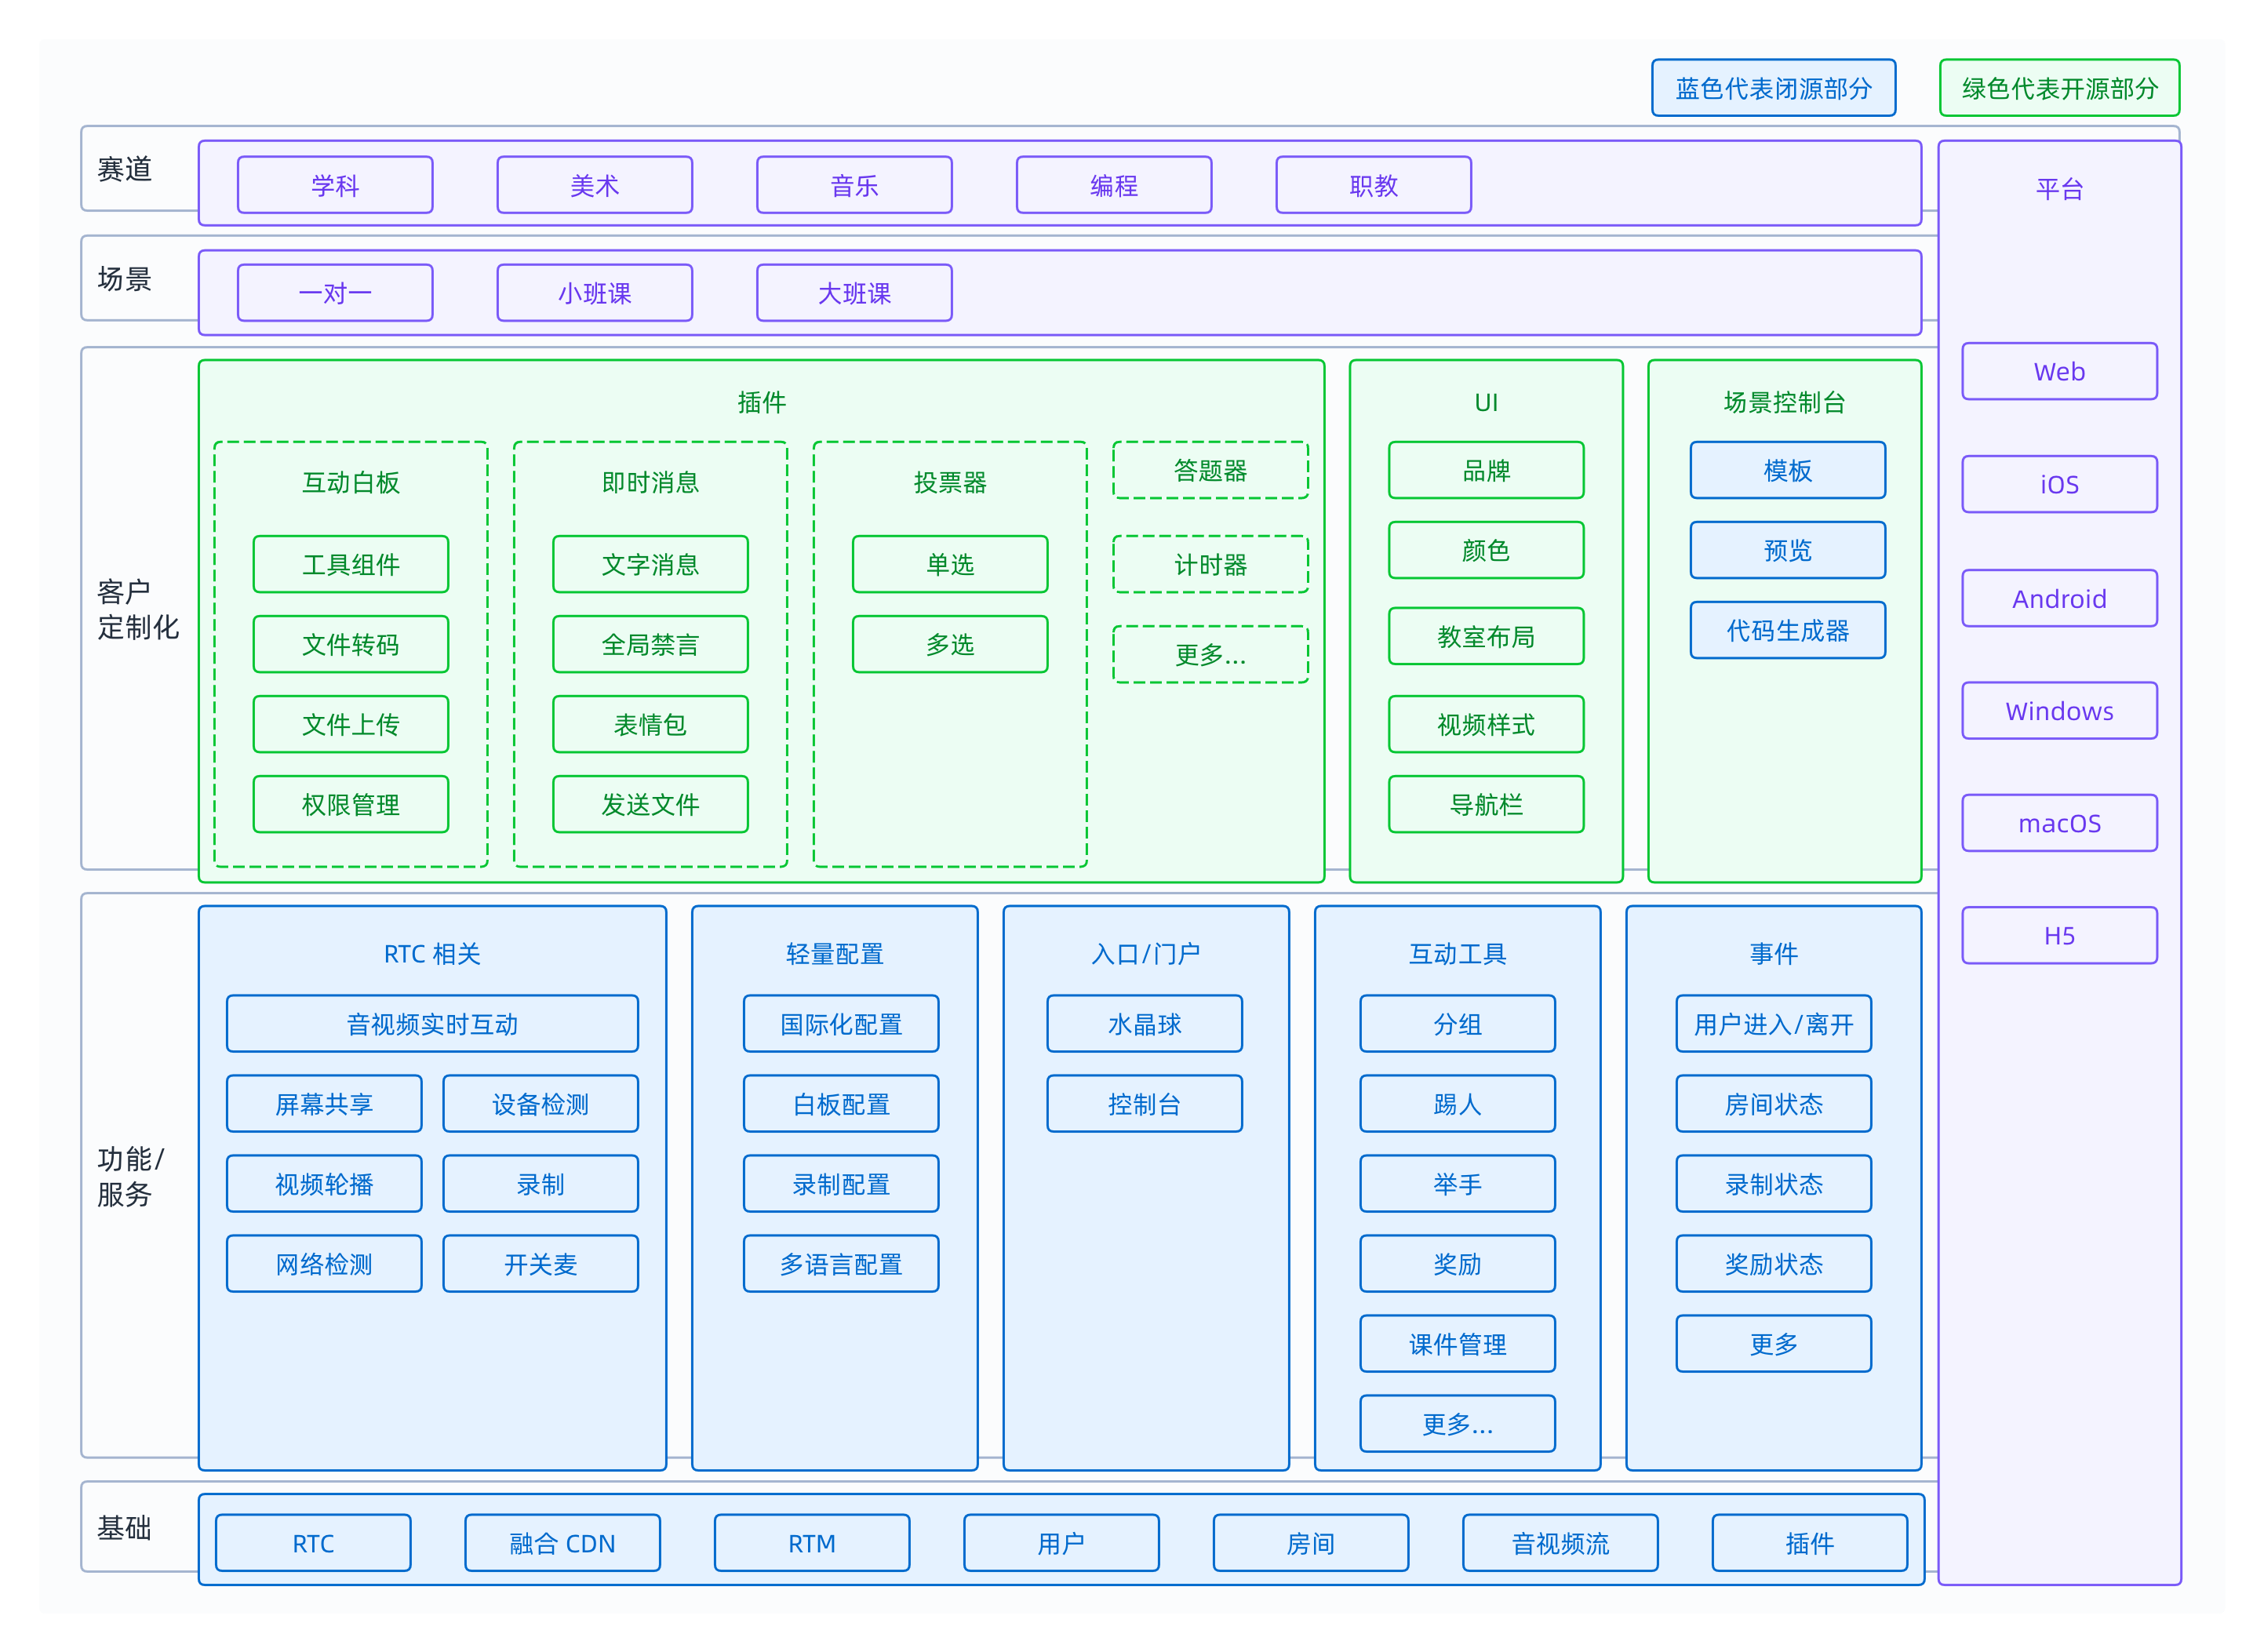The height and width of the screenshot is (1652, 2264).
Task: Click the 一对一 scene box
Action: point(335,293)
